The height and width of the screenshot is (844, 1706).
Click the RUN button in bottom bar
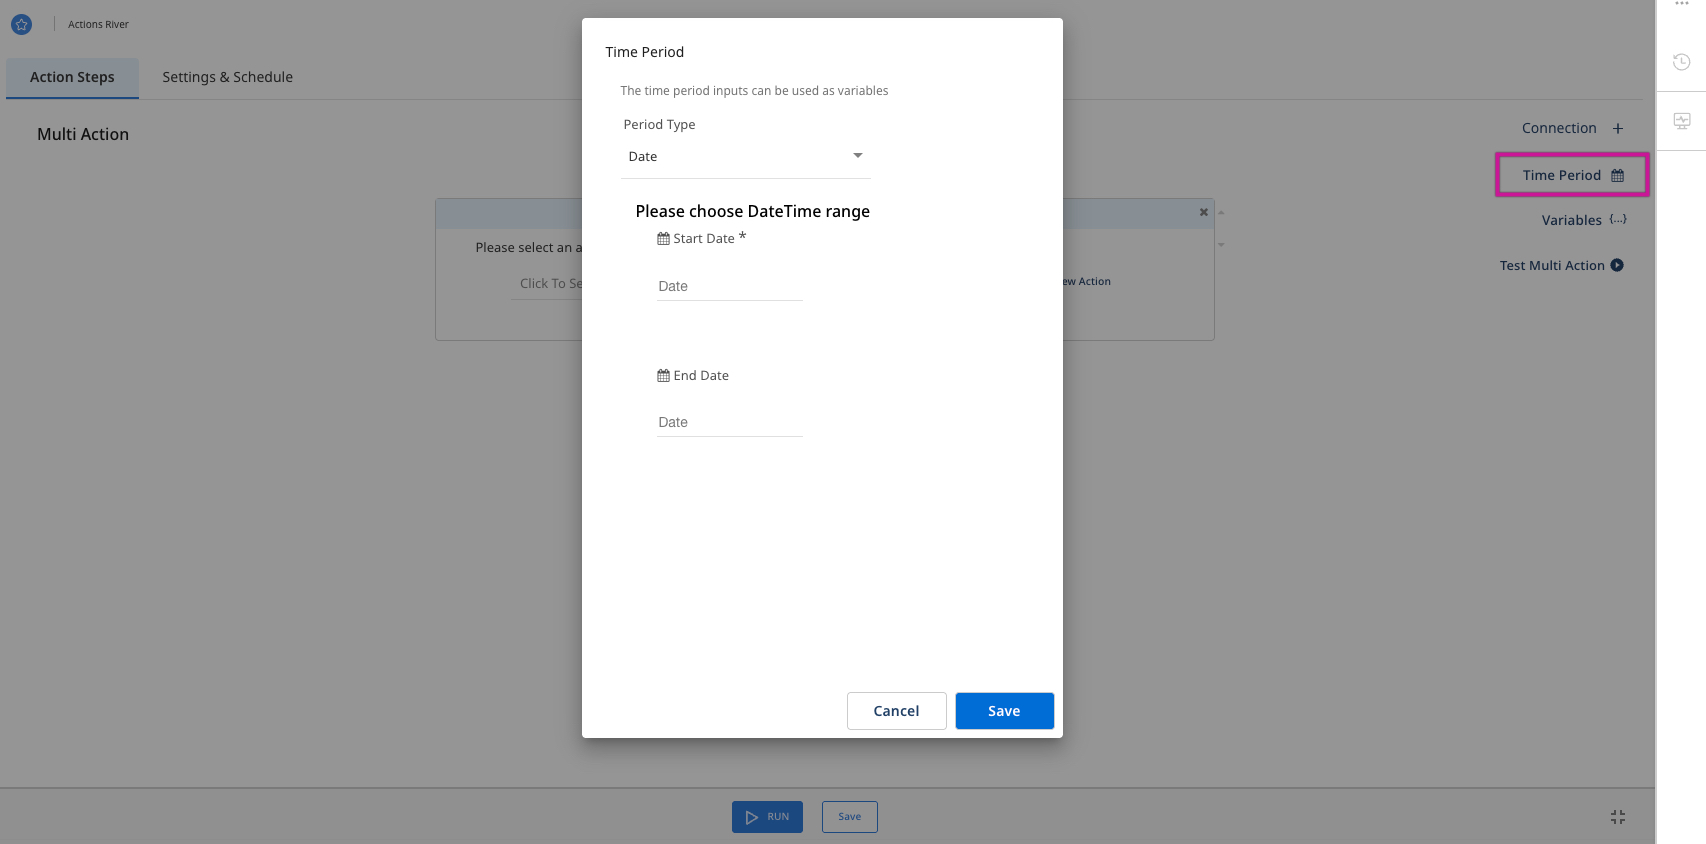(x=767, y=817)
